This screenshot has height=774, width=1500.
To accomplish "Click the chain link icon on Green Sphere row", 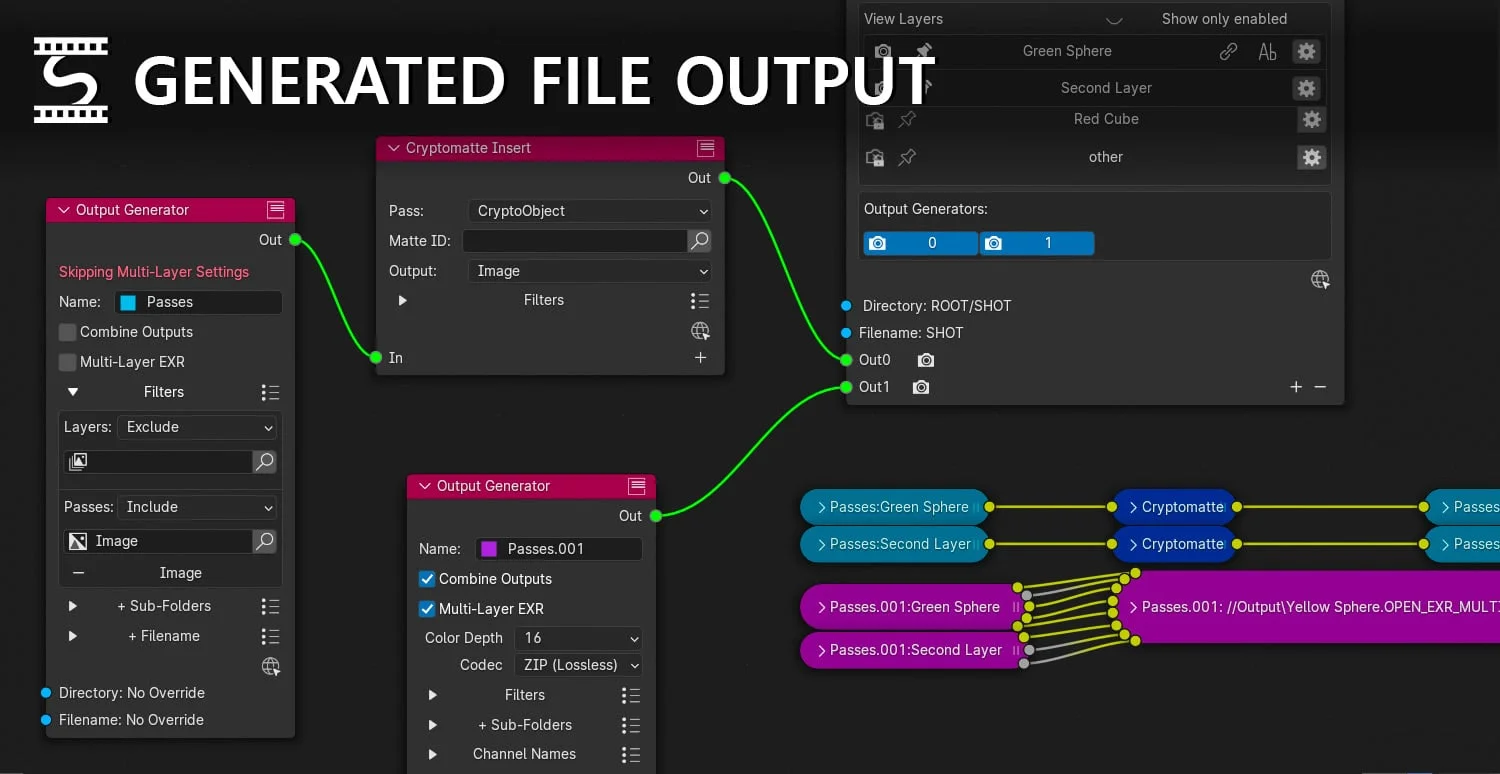I will coord(1228,51).
